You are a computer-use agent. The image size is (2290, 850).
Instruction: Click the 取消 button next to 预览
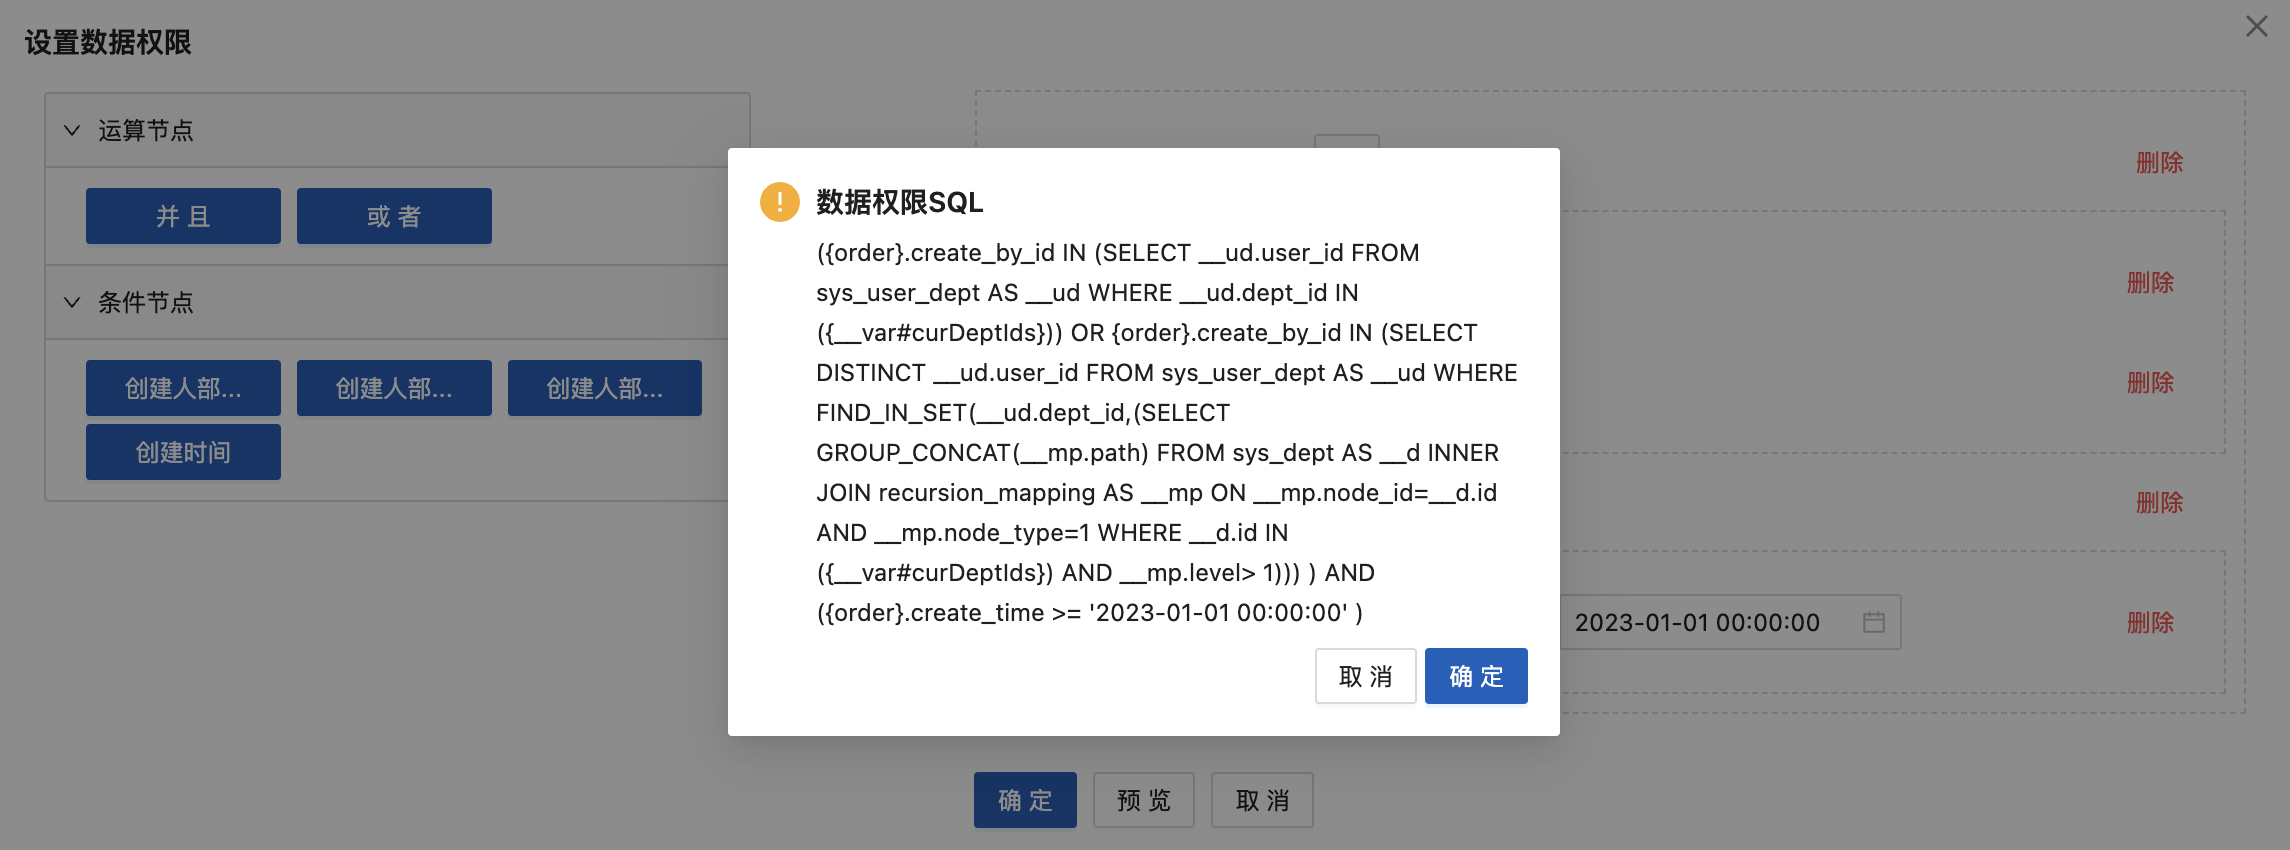(1262, 800)
